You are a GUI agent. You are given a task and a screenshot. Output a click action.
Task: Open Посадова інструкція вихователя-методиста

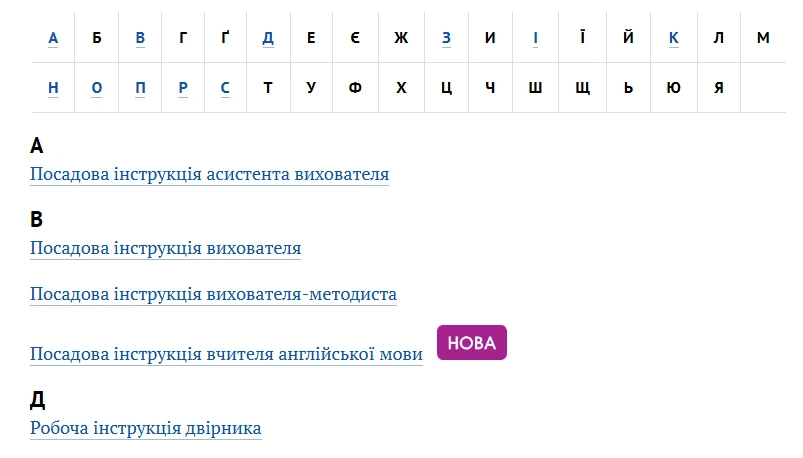pyautogui.click(x=213, y=294)
